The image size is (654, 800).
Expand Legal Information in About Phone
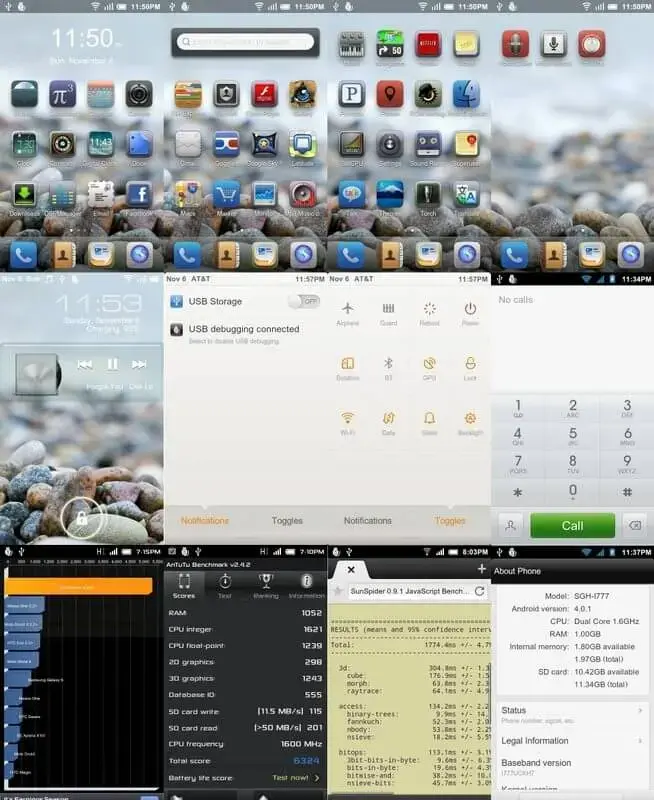point(571,741)
